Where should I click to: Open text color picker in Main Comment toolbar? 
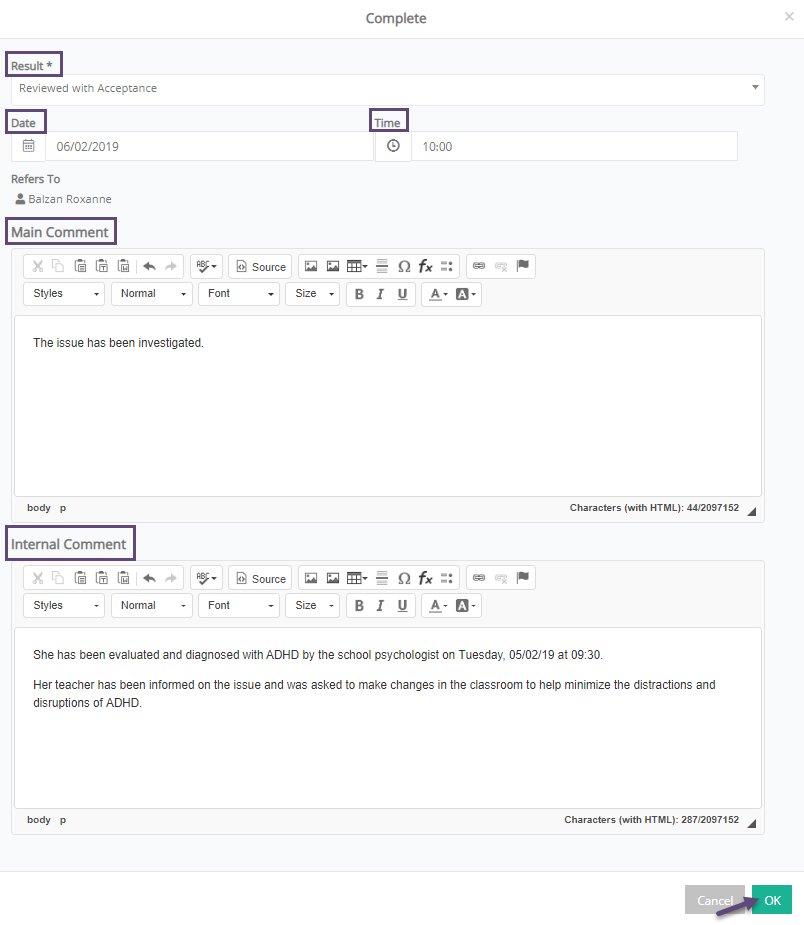pos(438,294)
